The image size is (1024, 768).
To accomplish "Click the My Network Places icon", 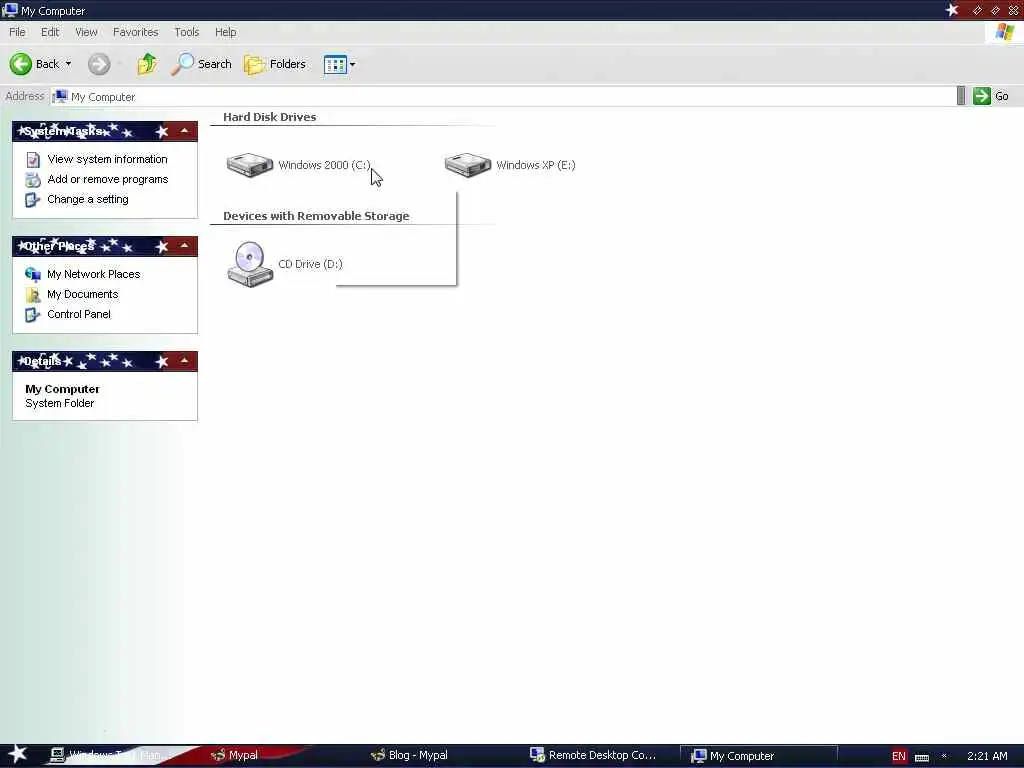I will (x=33, y=274).
